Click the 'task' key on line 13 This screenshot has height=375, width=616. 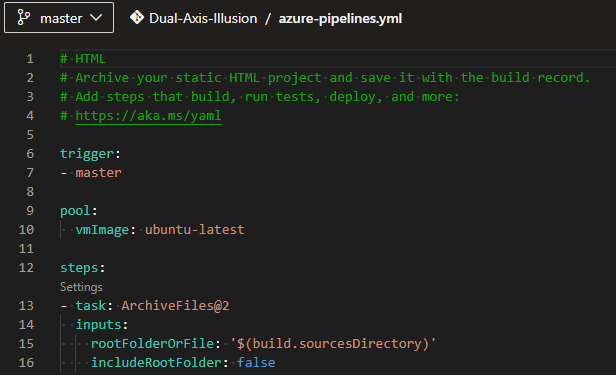(x=91, y=305)
